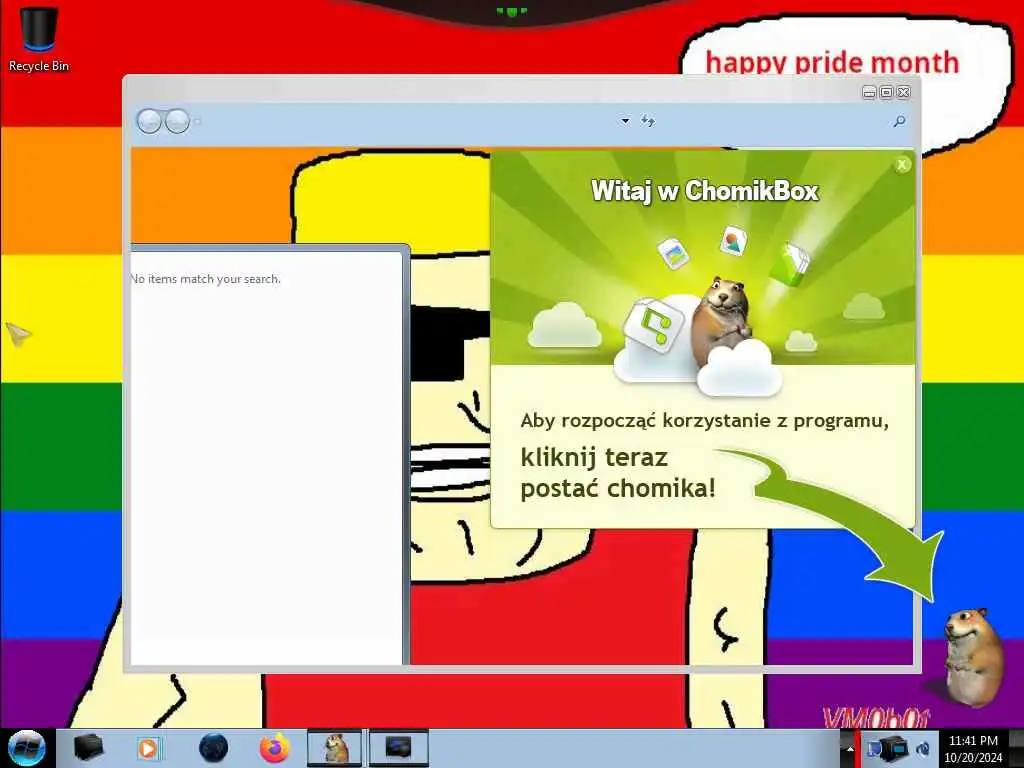Show hidden system tray icons arrow

(x=850, y=750)
